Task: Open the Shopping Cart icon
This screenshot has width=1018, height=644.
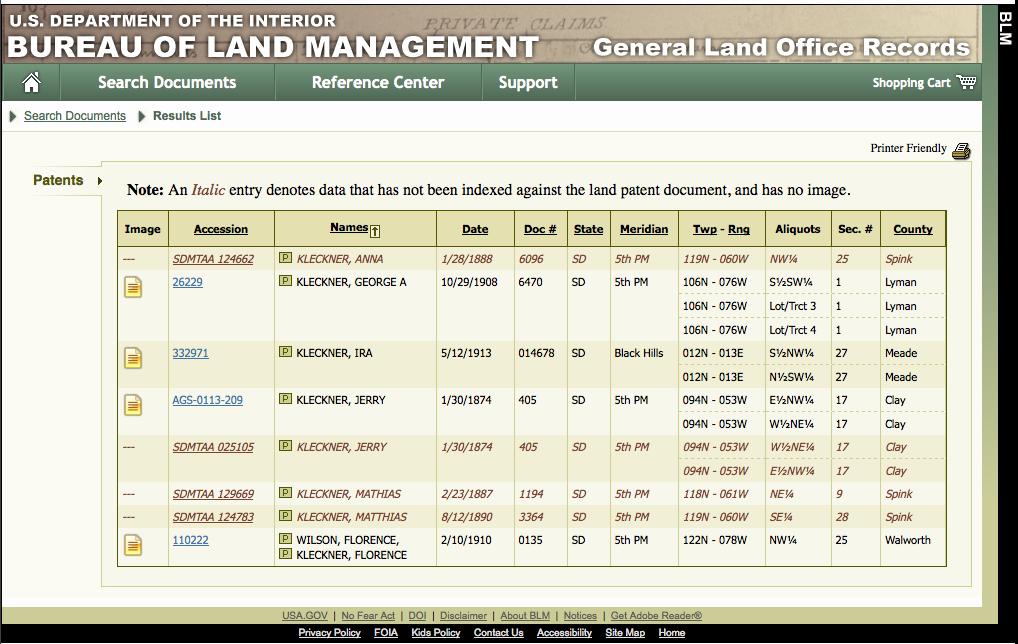Action: click(x=965, y=82)
